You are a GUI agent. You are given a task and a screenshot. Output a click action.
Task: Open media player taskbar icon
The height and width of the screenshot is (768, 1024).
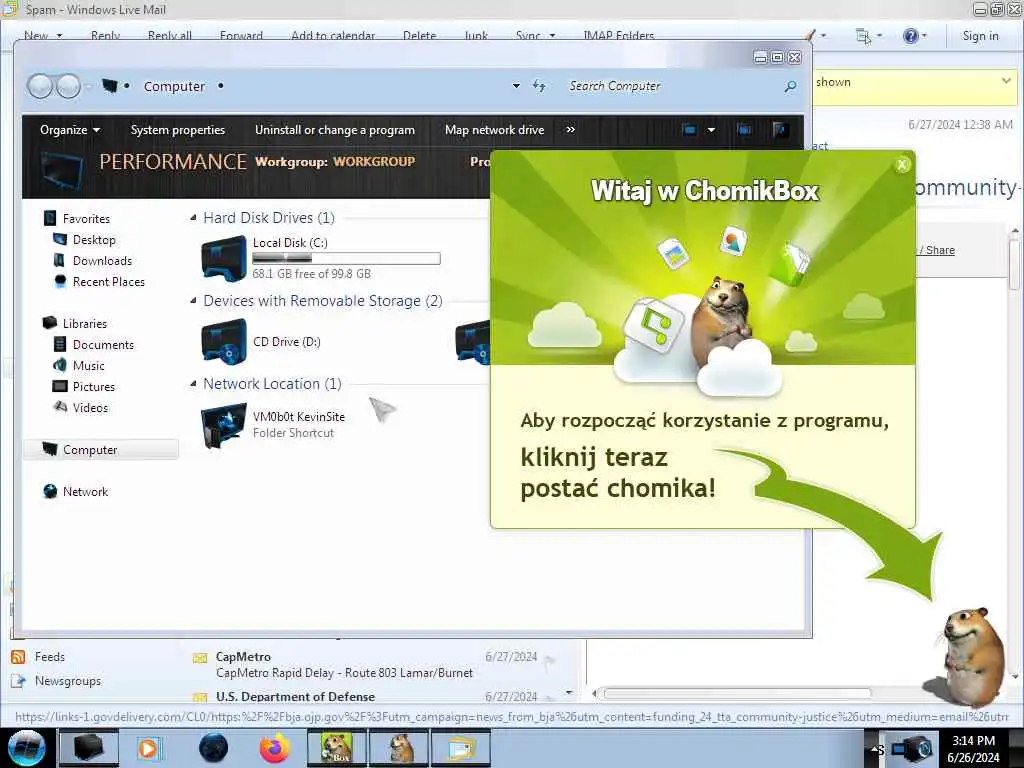149,748
